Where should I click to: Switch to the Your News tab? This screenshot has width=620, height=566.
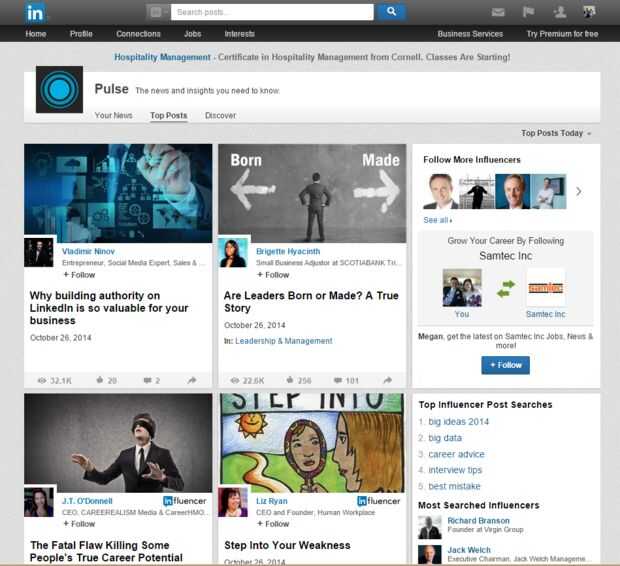pyautogui.click(x=113, y=115)
